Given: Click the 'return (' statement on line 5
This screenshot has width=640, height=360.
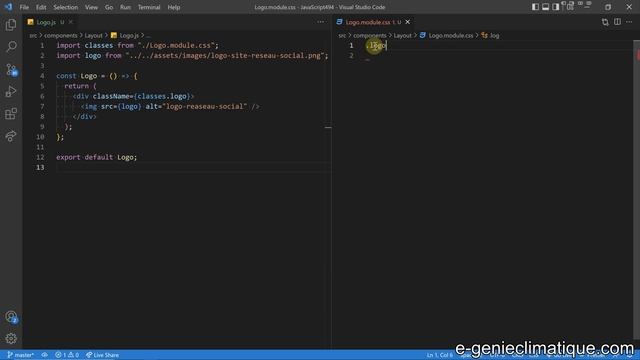Looking at the screenshot, I should pyautogui.click(x=80, y=86).
